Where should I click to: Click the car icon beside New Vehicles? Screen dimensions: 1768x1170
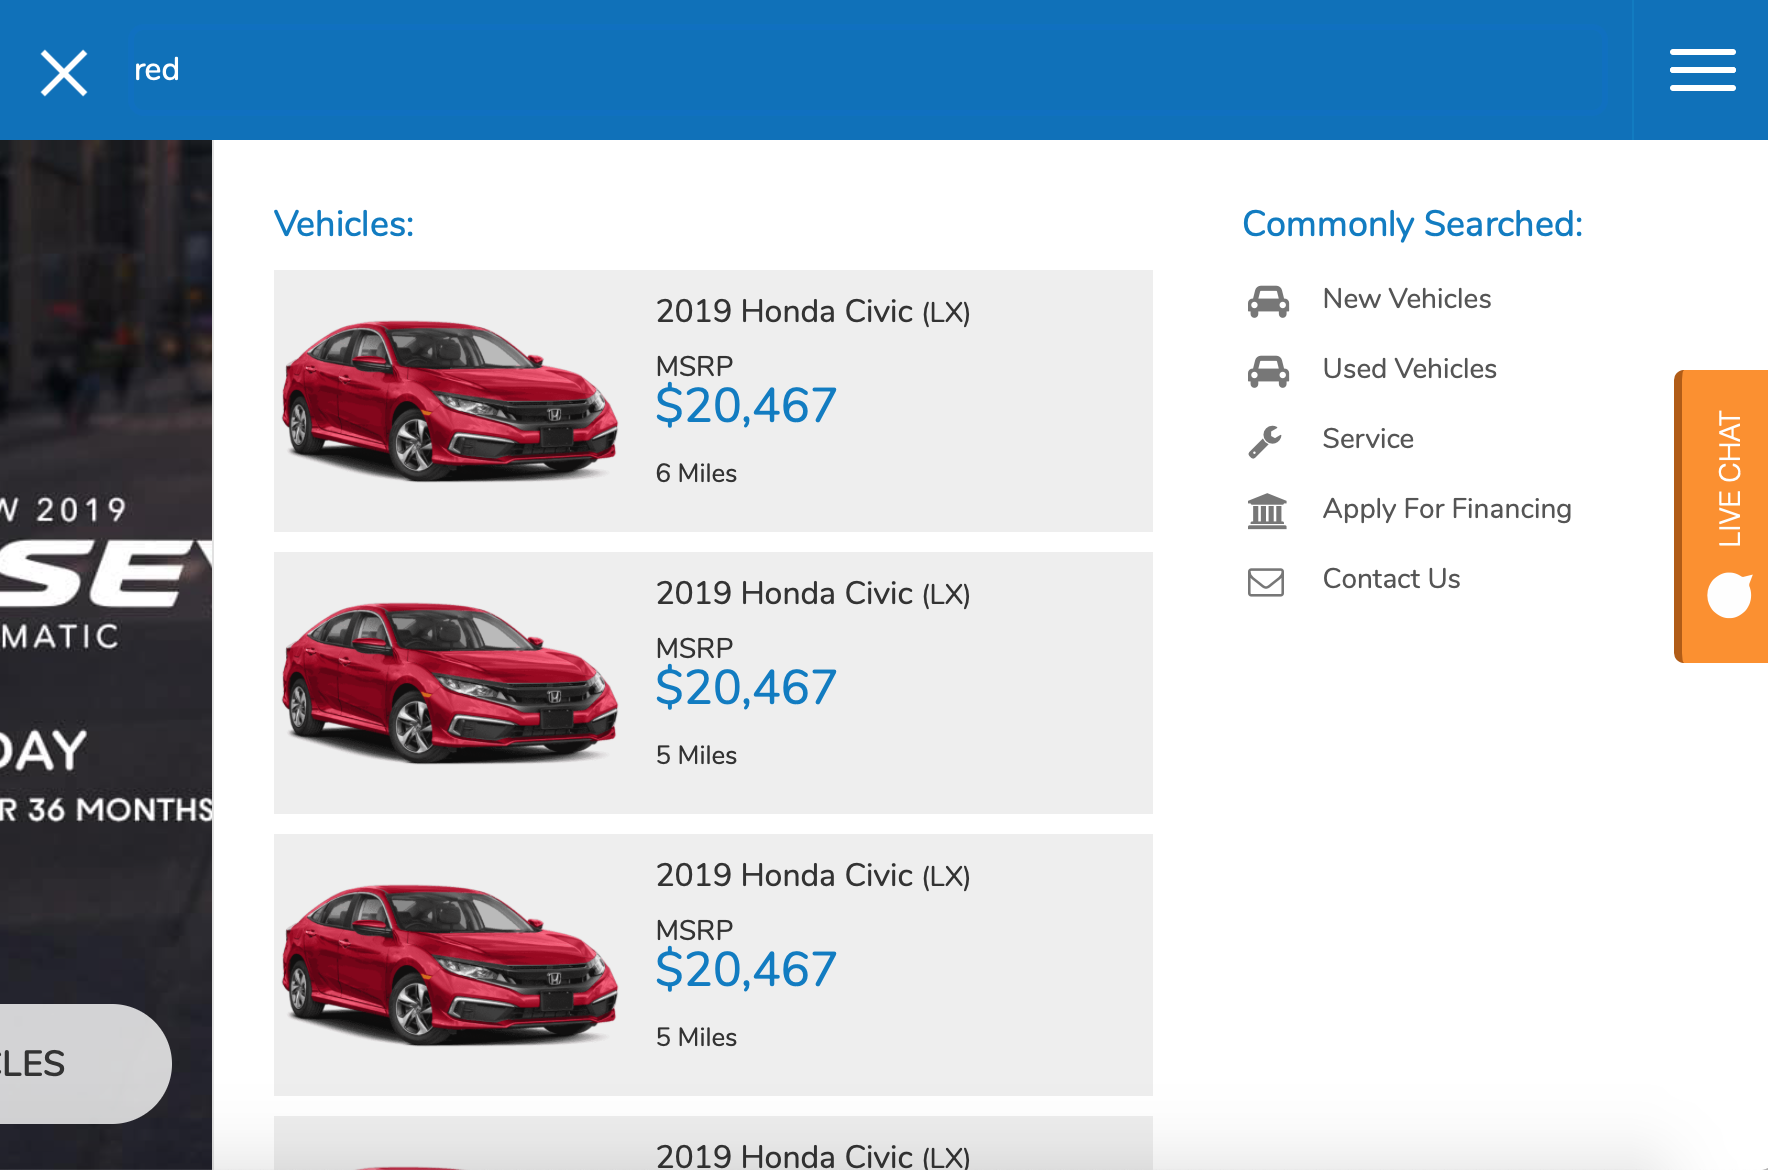(1268, 301)
